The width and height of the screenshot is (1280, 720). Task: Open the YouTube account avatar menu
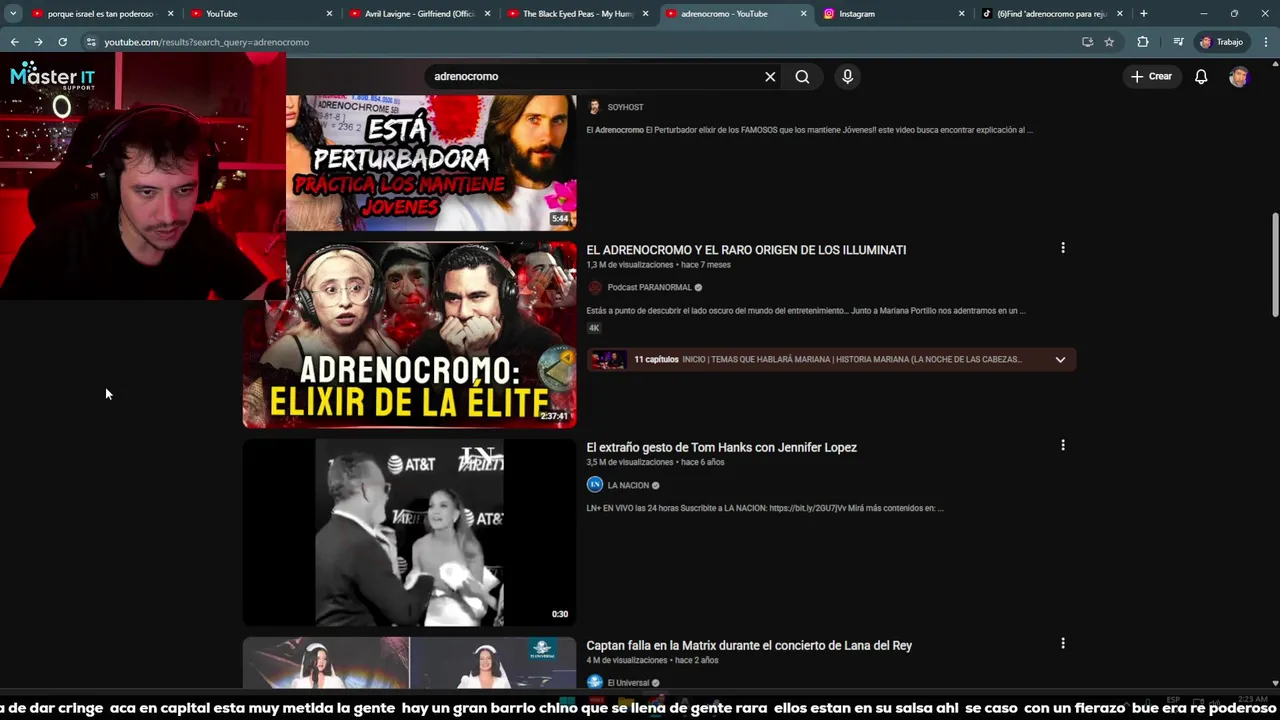1239,77
